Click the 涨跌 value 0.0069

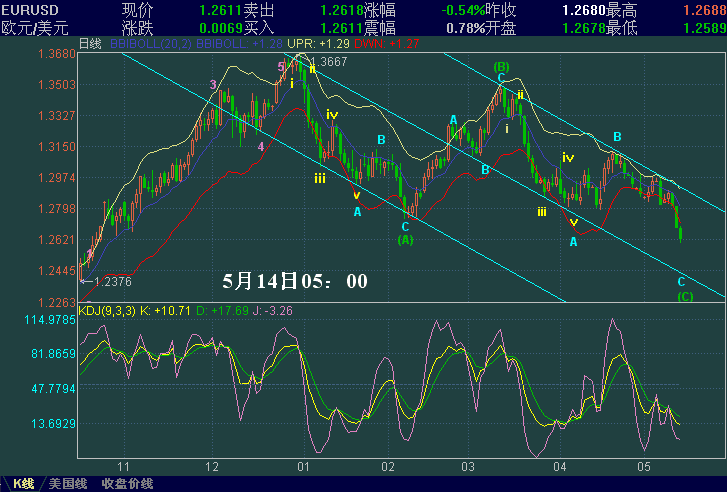click(221, 28)
